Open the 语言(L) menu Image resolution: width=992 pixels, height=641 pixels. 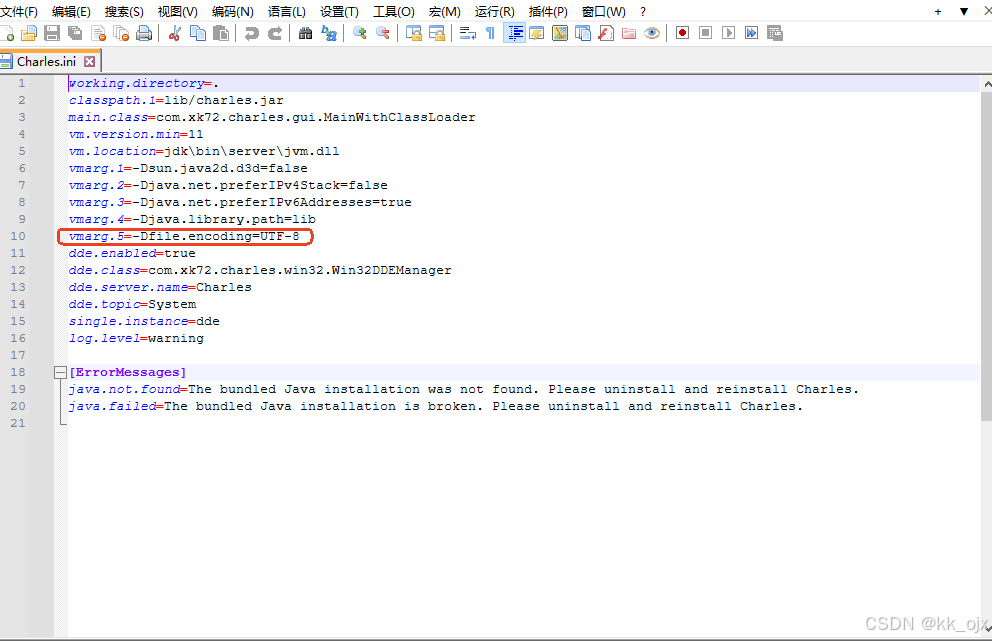287,11
